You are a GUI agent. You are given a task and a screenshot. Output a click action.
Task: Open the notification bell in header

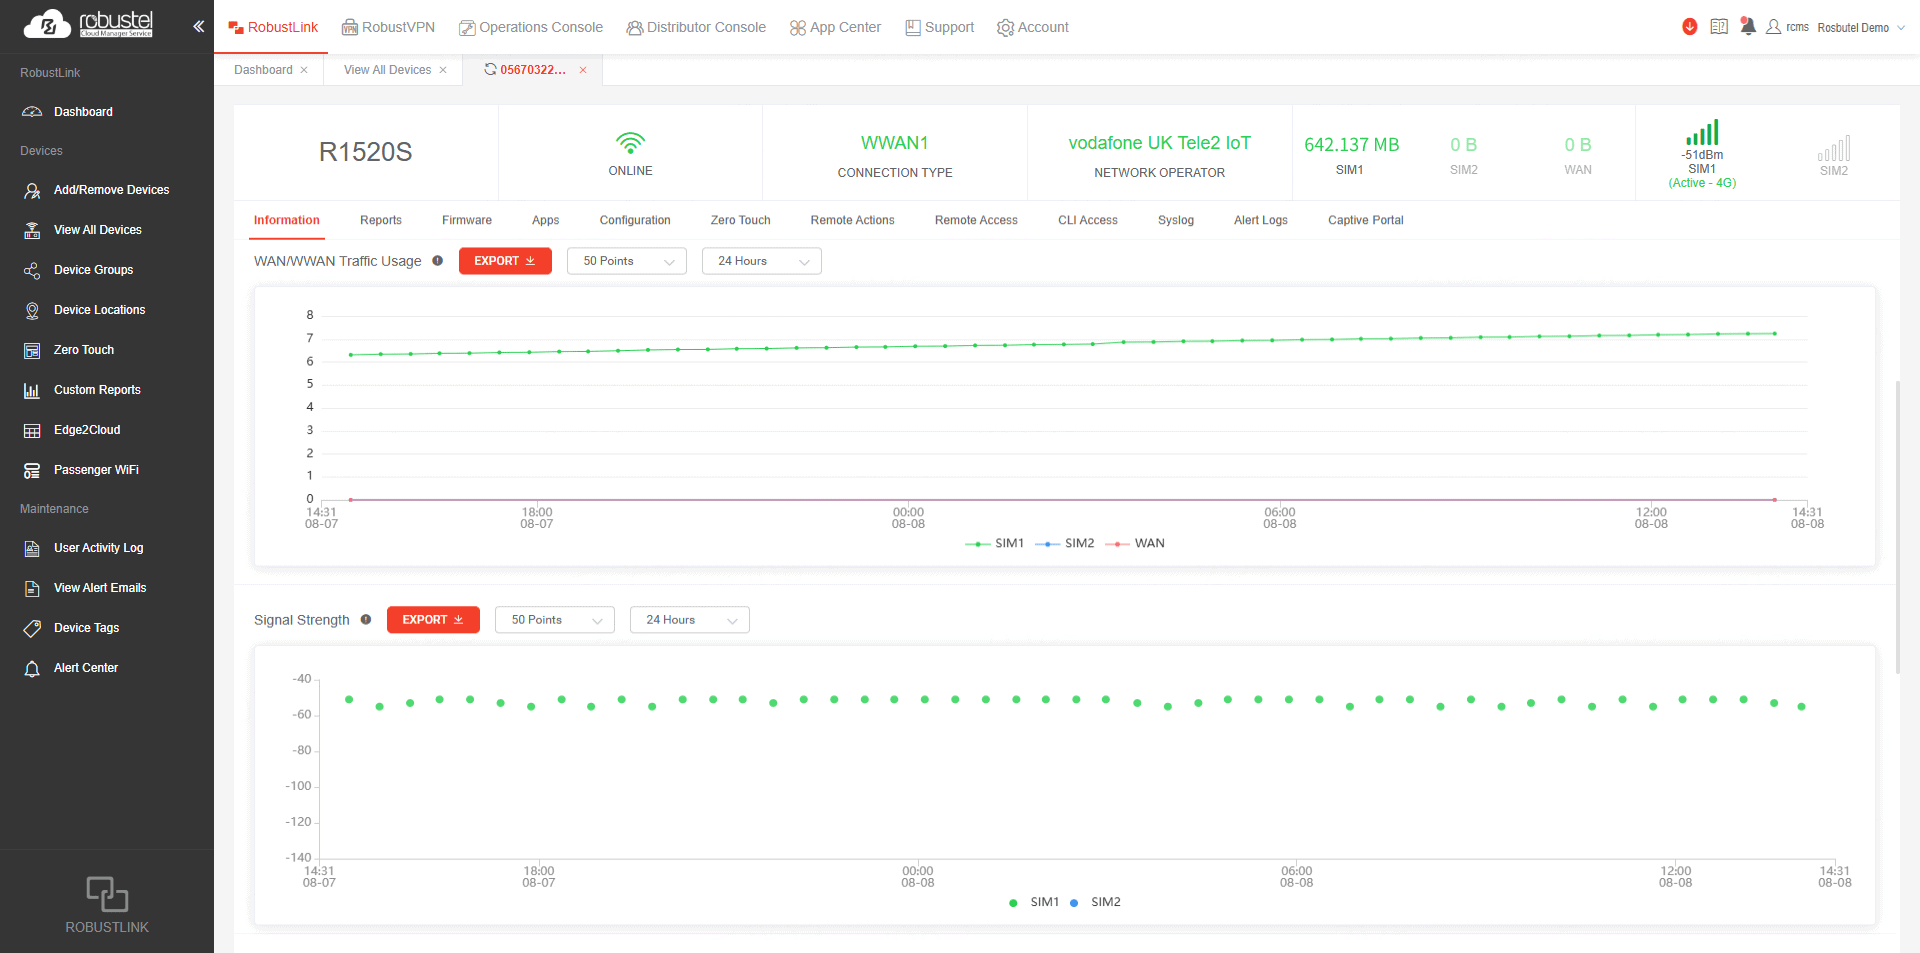pos(1747,27)
